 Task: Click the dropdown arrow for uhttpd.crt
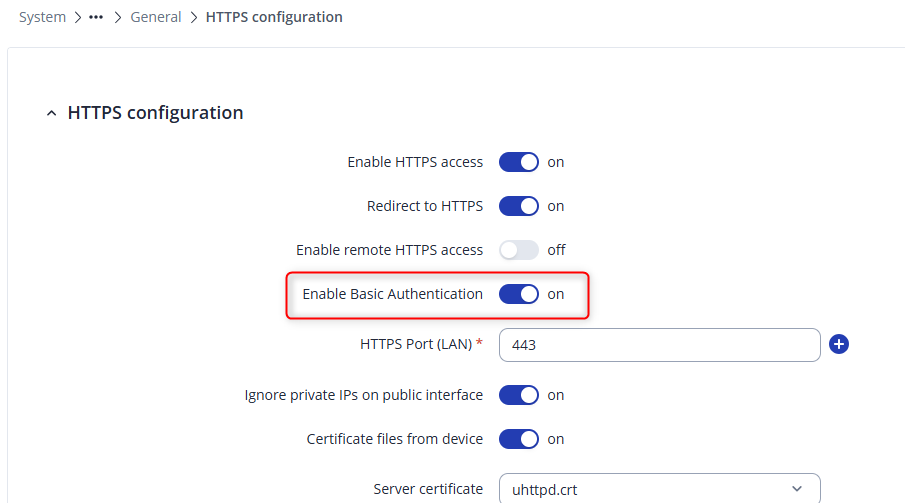click(x=797, y=489)
